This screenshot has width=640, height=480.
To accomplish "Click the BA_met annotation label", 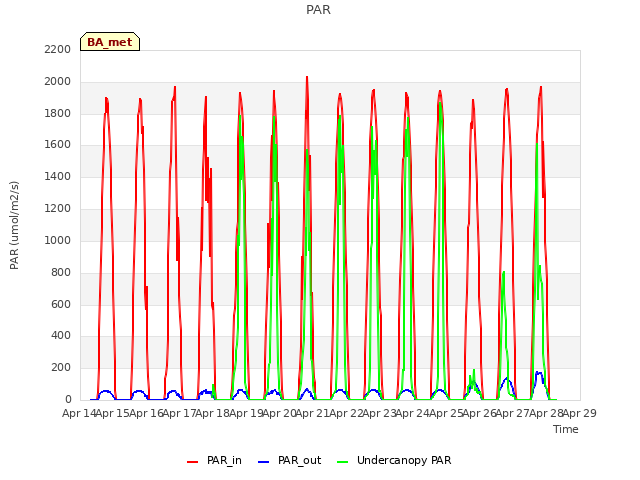I will (110, 42).
